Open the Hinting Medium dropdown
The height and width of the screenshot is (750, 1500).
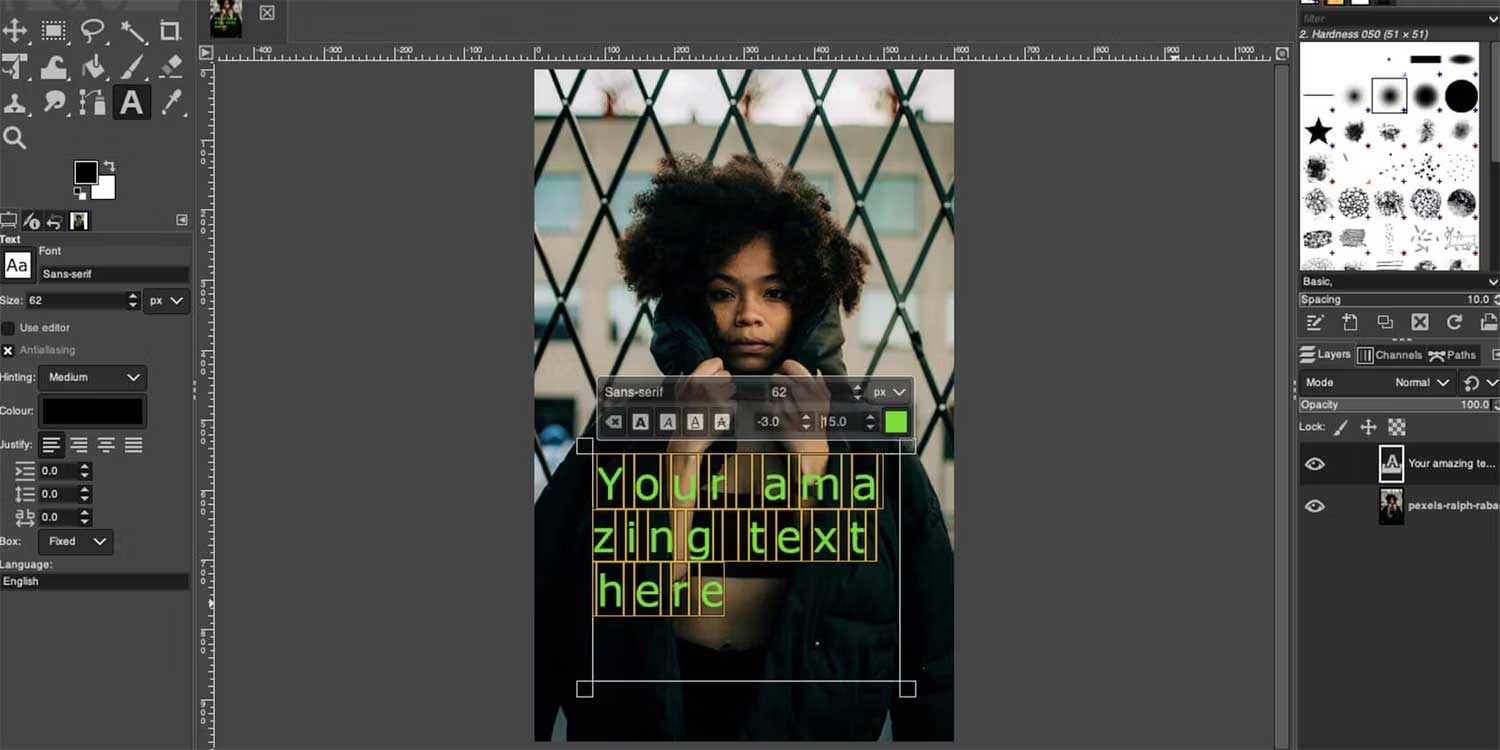pos(93,377)
